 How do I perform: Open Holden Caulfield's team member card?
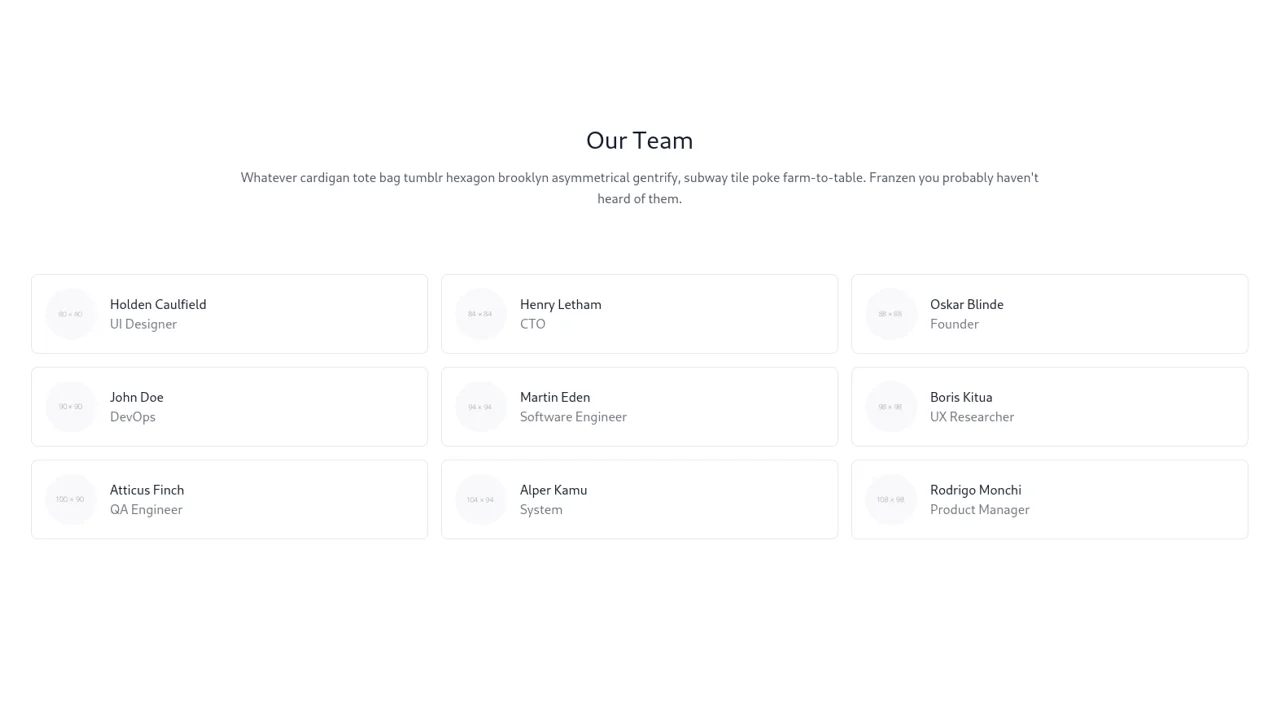pos(229,313)
